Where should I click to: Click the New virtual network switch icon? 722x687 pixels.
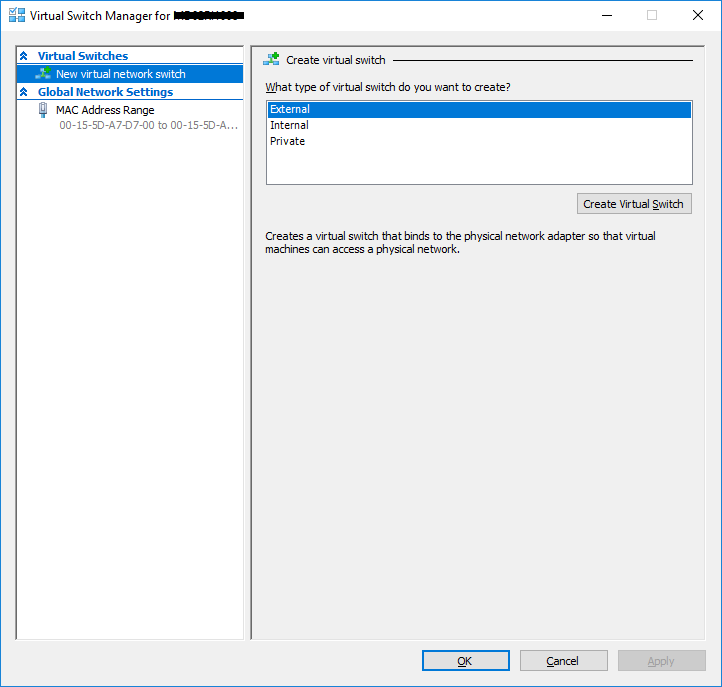(x=44, y=74)
